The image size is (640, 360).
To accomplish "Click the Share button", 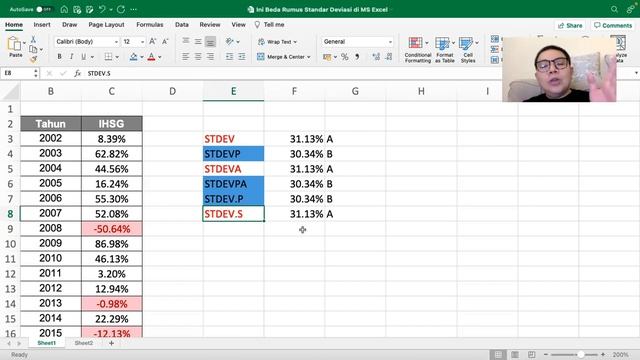I will tap(570, 25).
